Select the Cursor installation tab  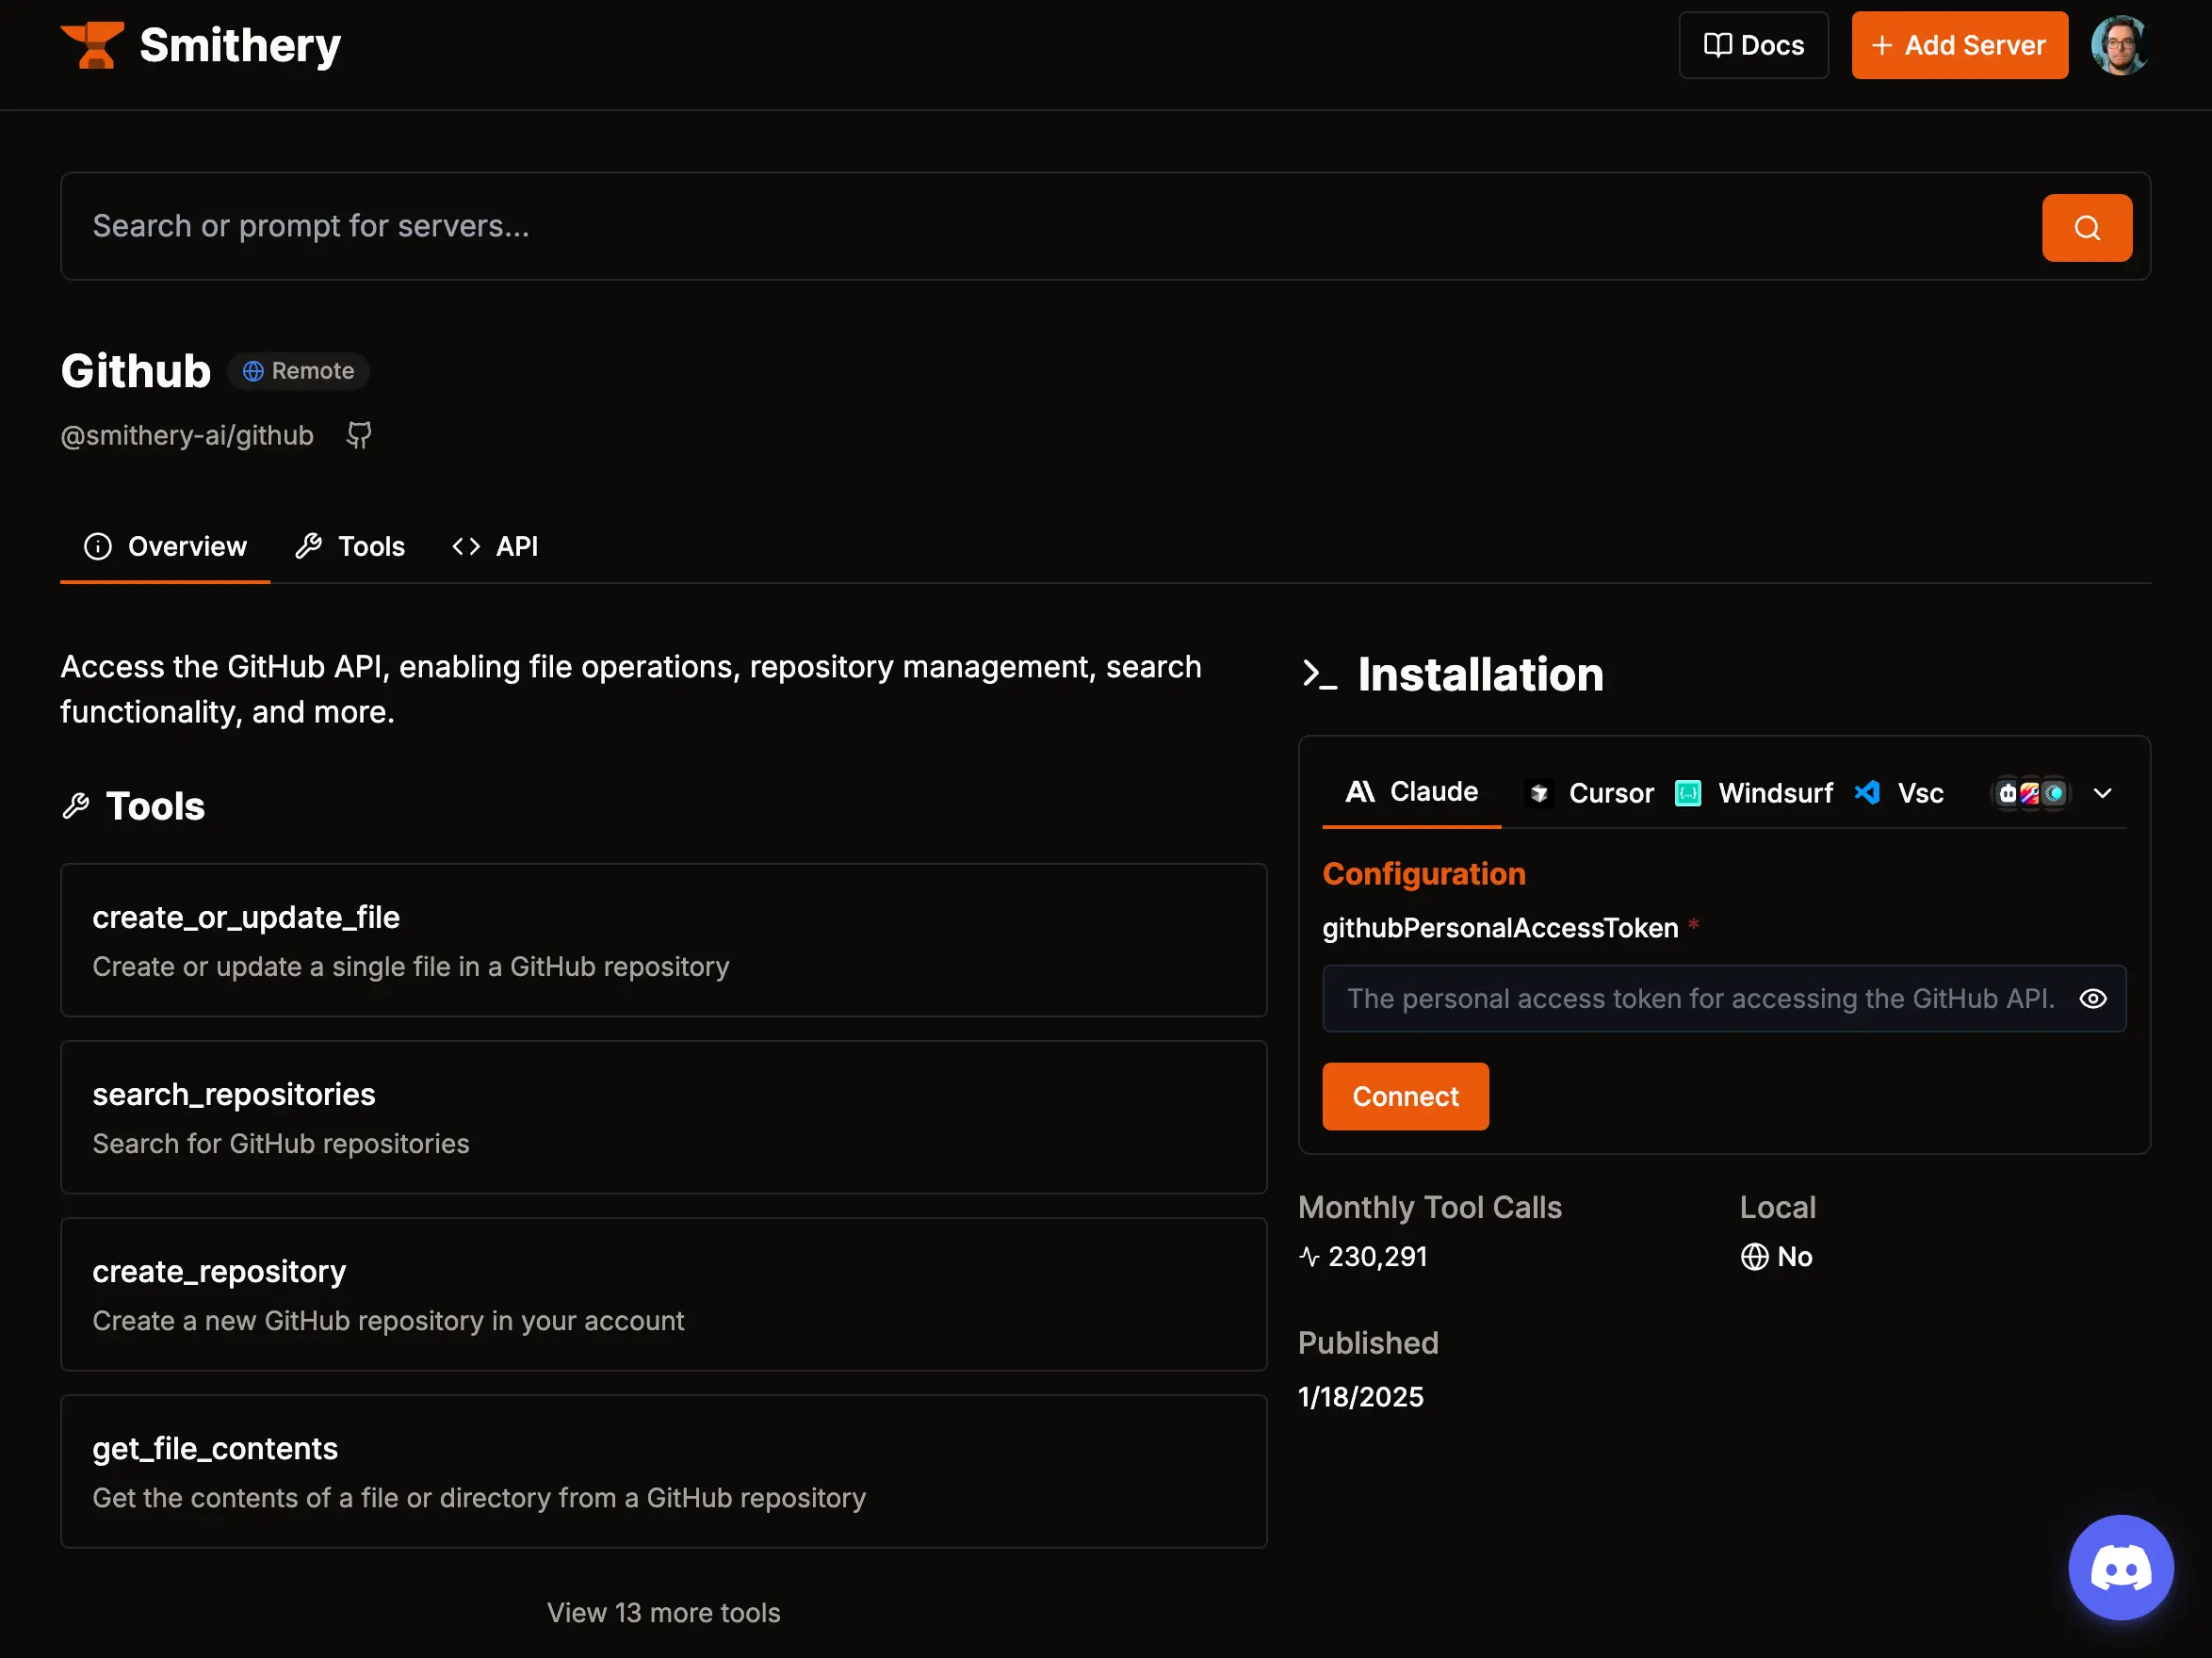(1589, 793)
